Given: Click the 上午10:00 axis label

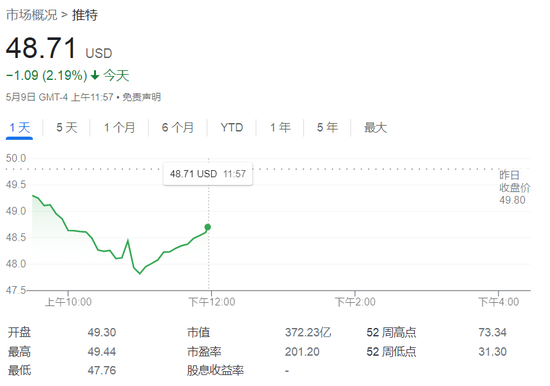Looking at the screenshot, I should click(68, 302).
